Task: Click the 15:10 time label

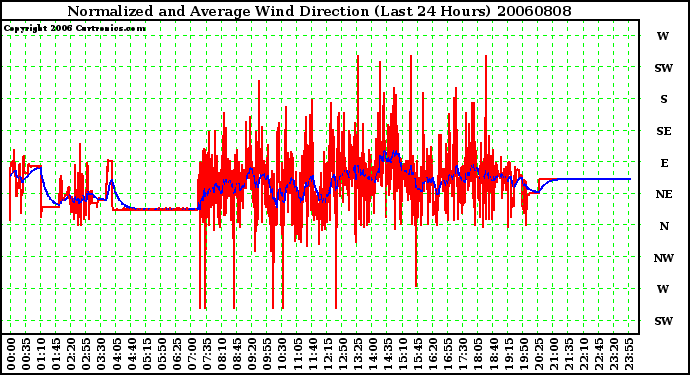Action: (403, 354)
